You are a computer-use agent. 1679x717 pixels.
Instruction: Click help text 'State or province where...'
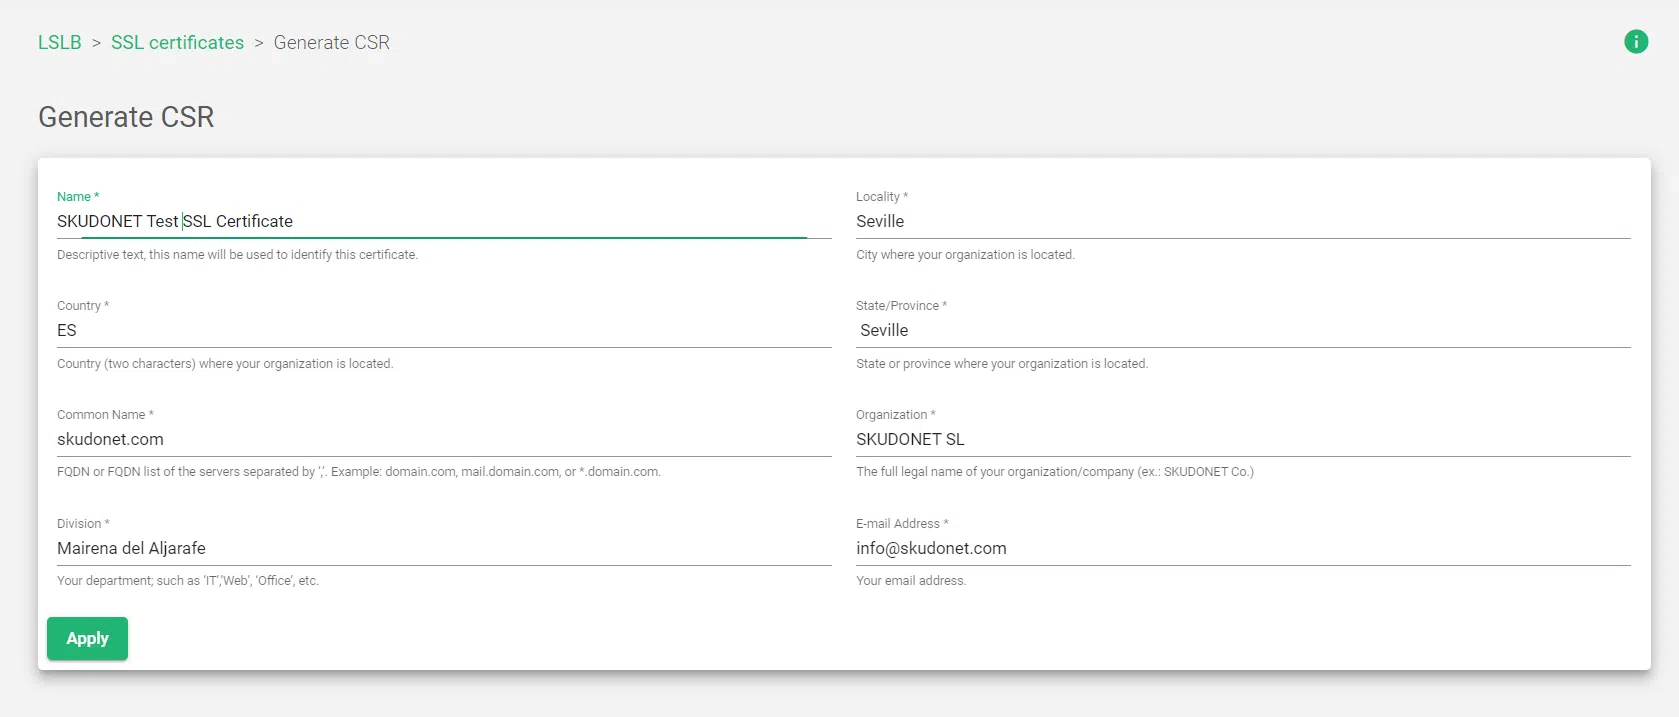1002,364
